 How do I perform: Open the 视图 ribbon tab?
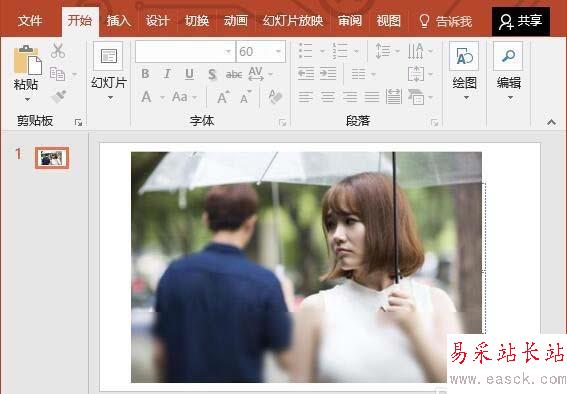point(388,21)
